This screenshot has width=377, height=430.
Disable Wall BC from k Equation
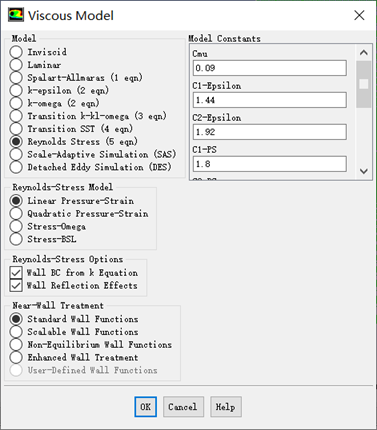[16, 273]
